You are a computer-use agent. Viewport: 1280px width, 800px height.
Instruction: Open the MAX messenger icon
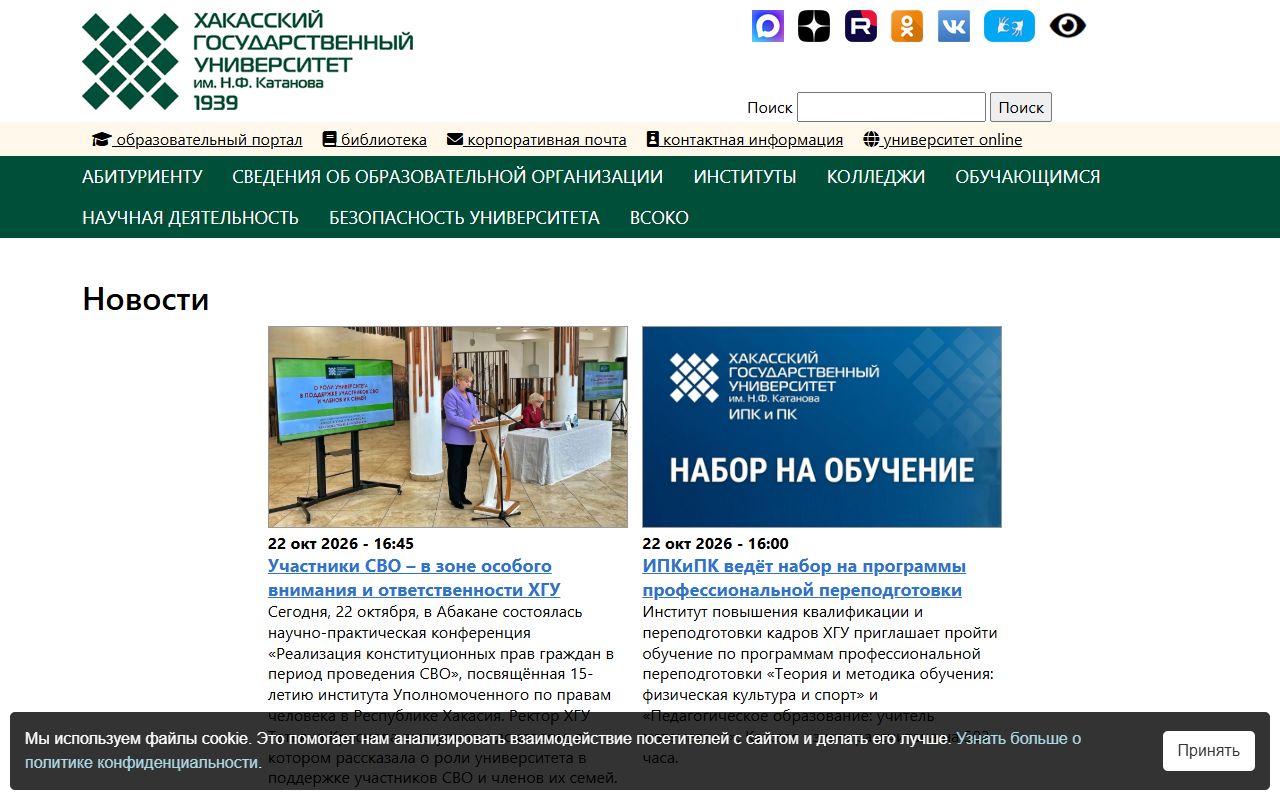[768, 26]
